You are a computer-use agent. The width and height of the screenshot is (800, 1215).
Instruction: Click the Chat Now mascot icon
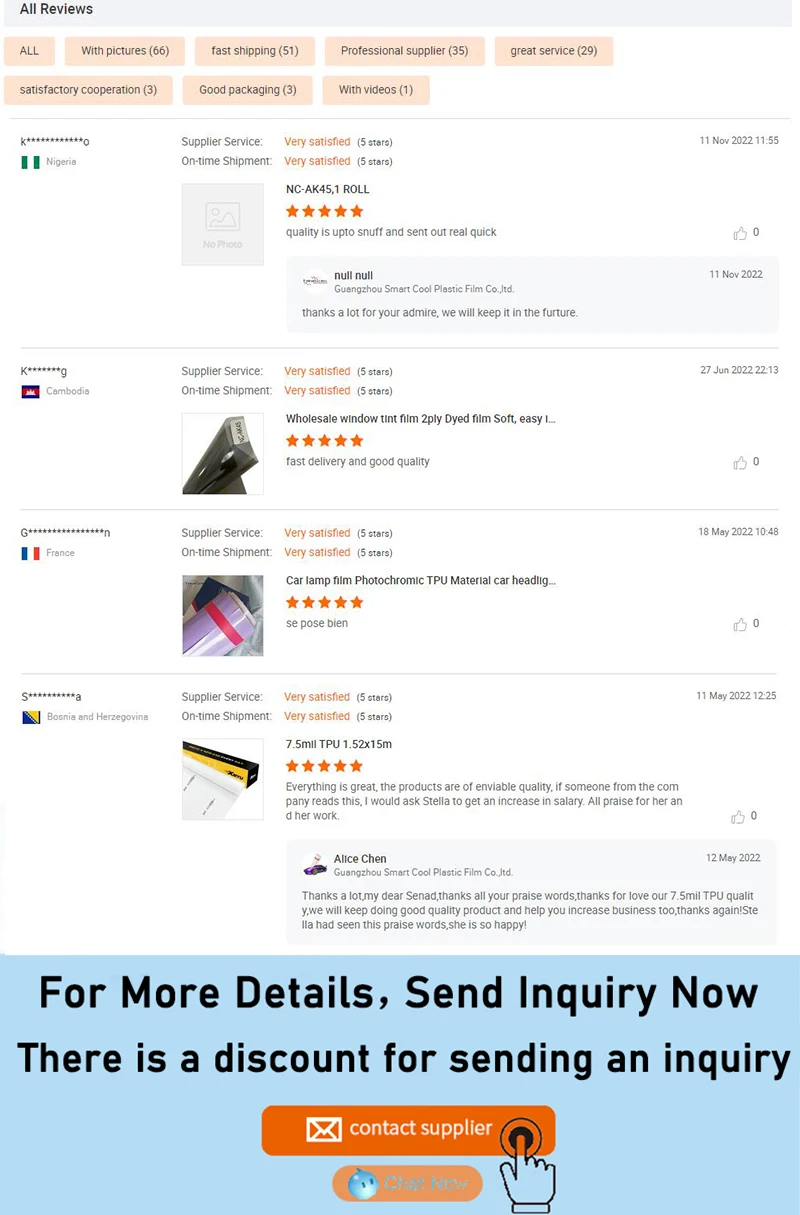[x=363, y=1184]
